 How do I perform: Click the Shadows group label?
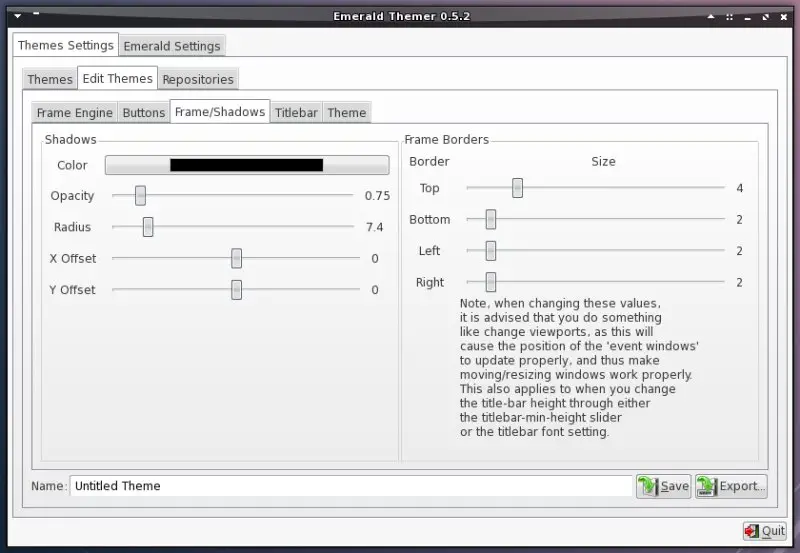70,140
